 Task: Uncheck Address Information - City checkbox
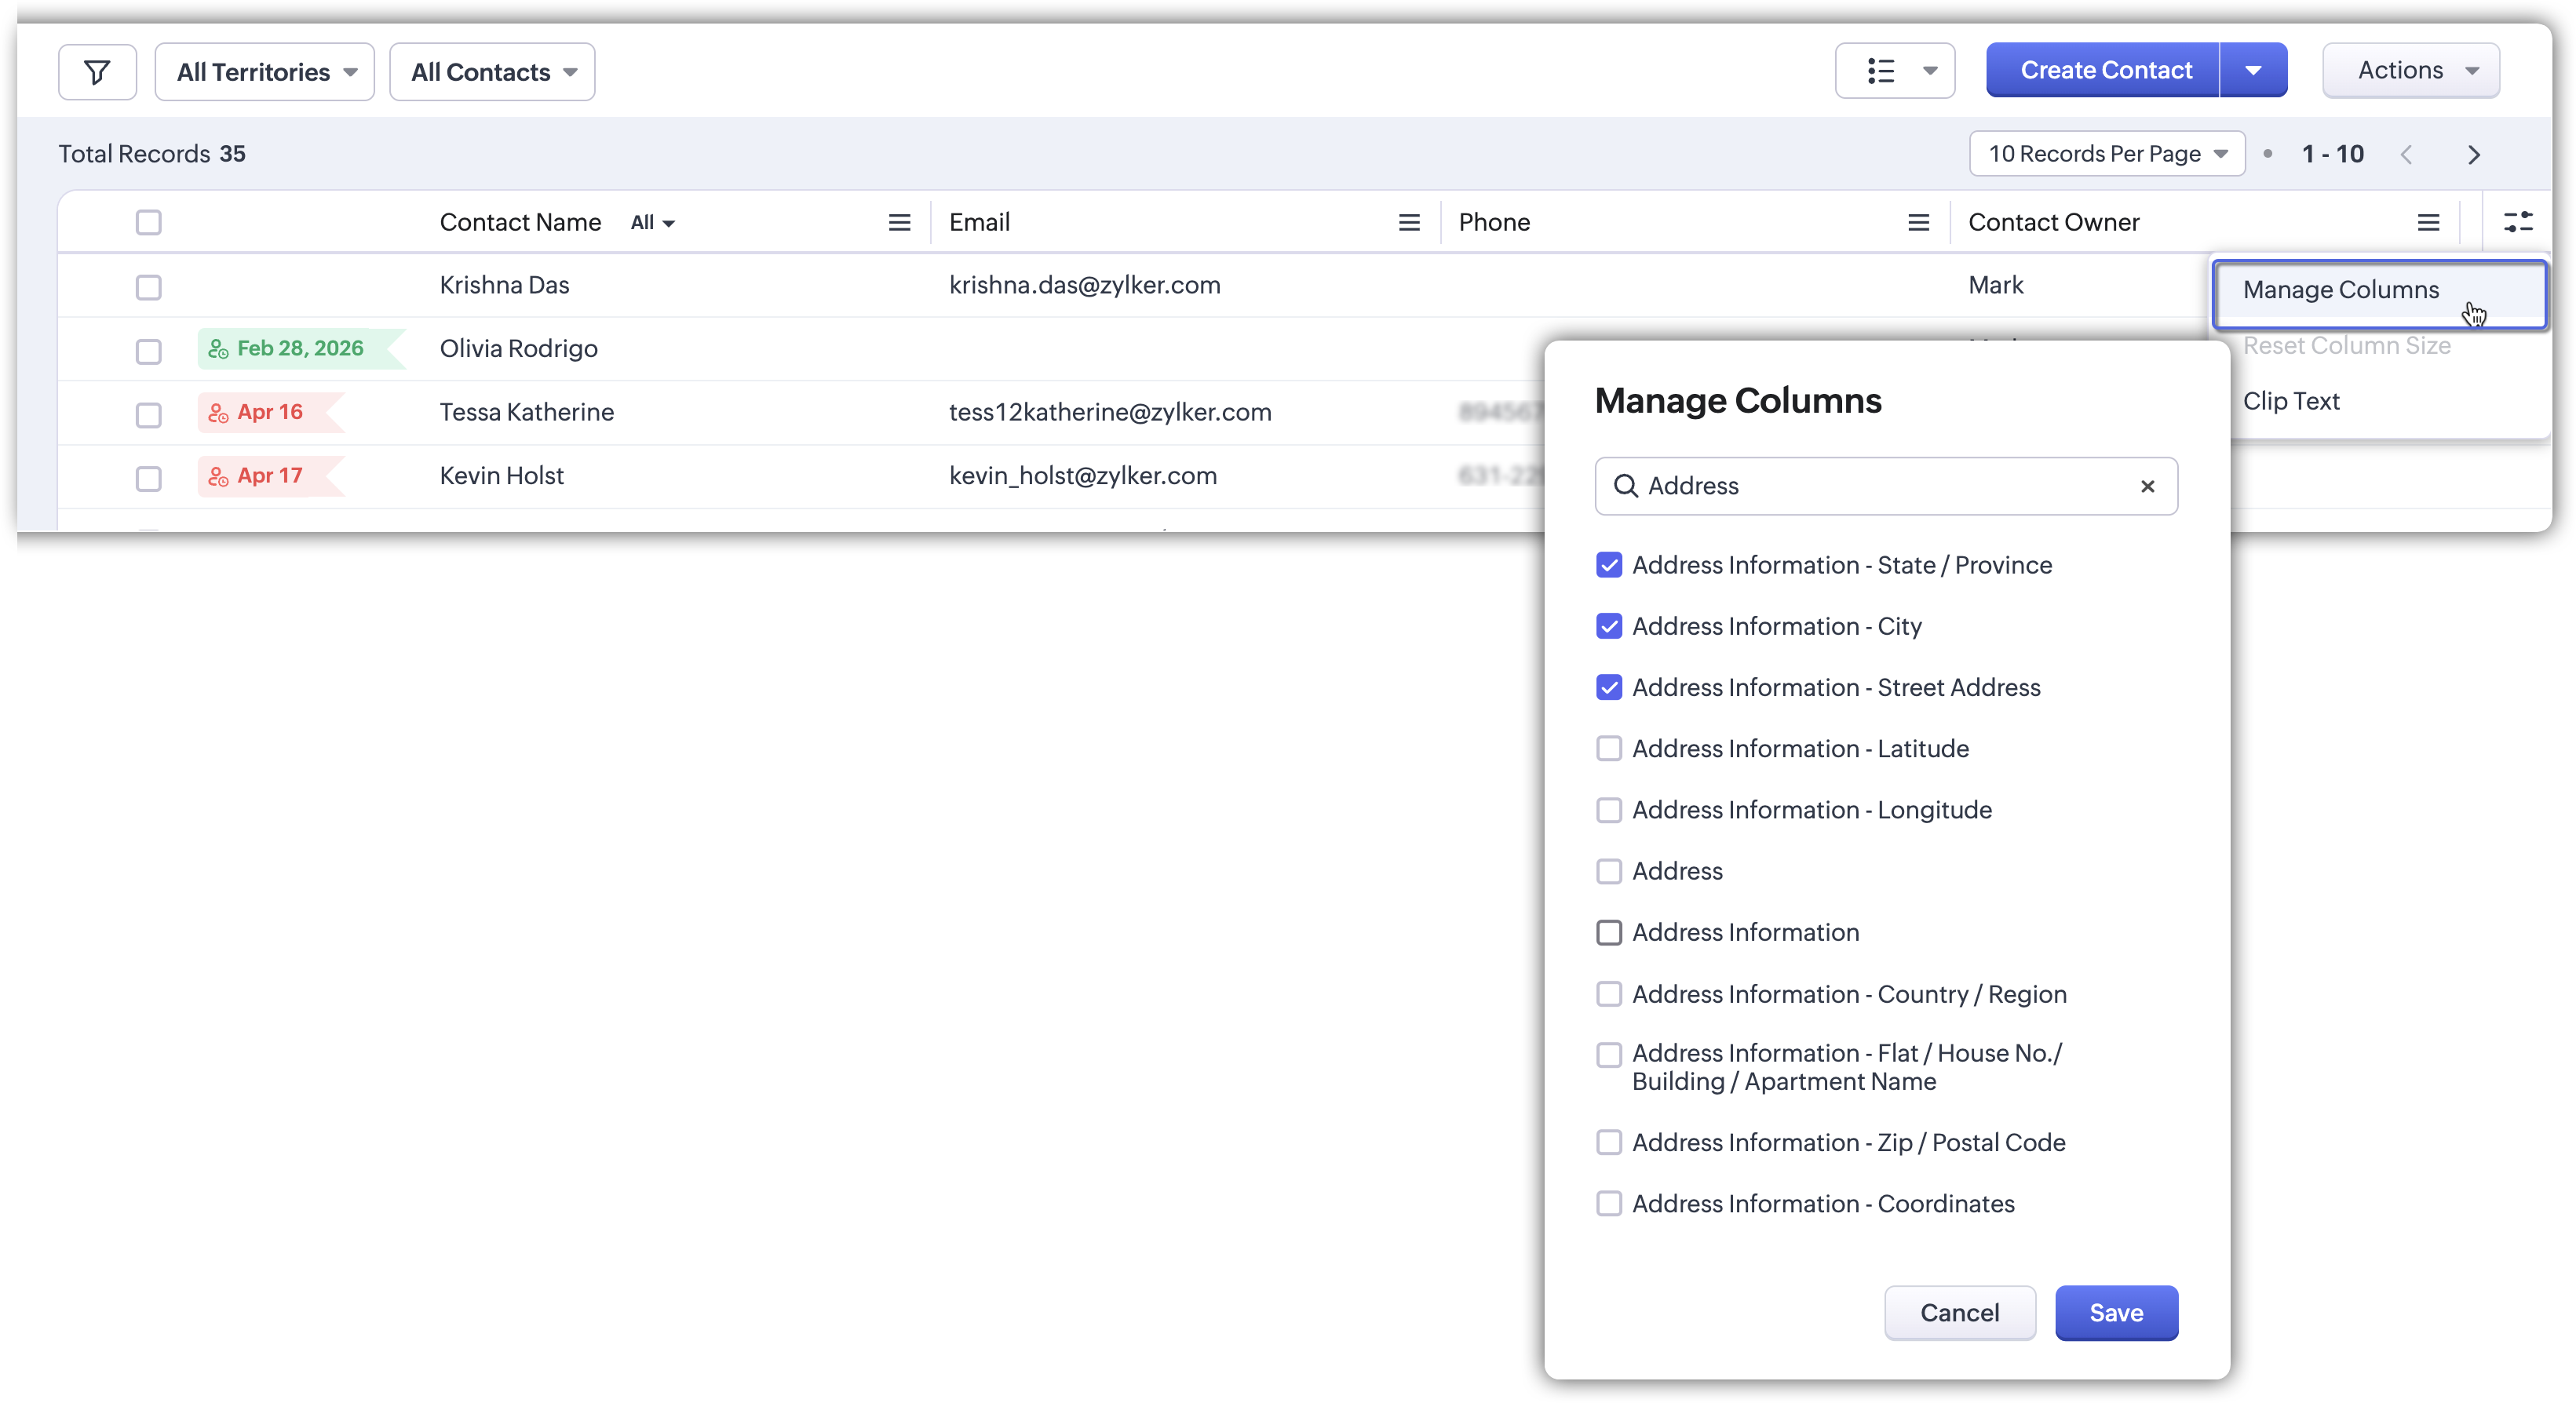tap(1609, 627)
